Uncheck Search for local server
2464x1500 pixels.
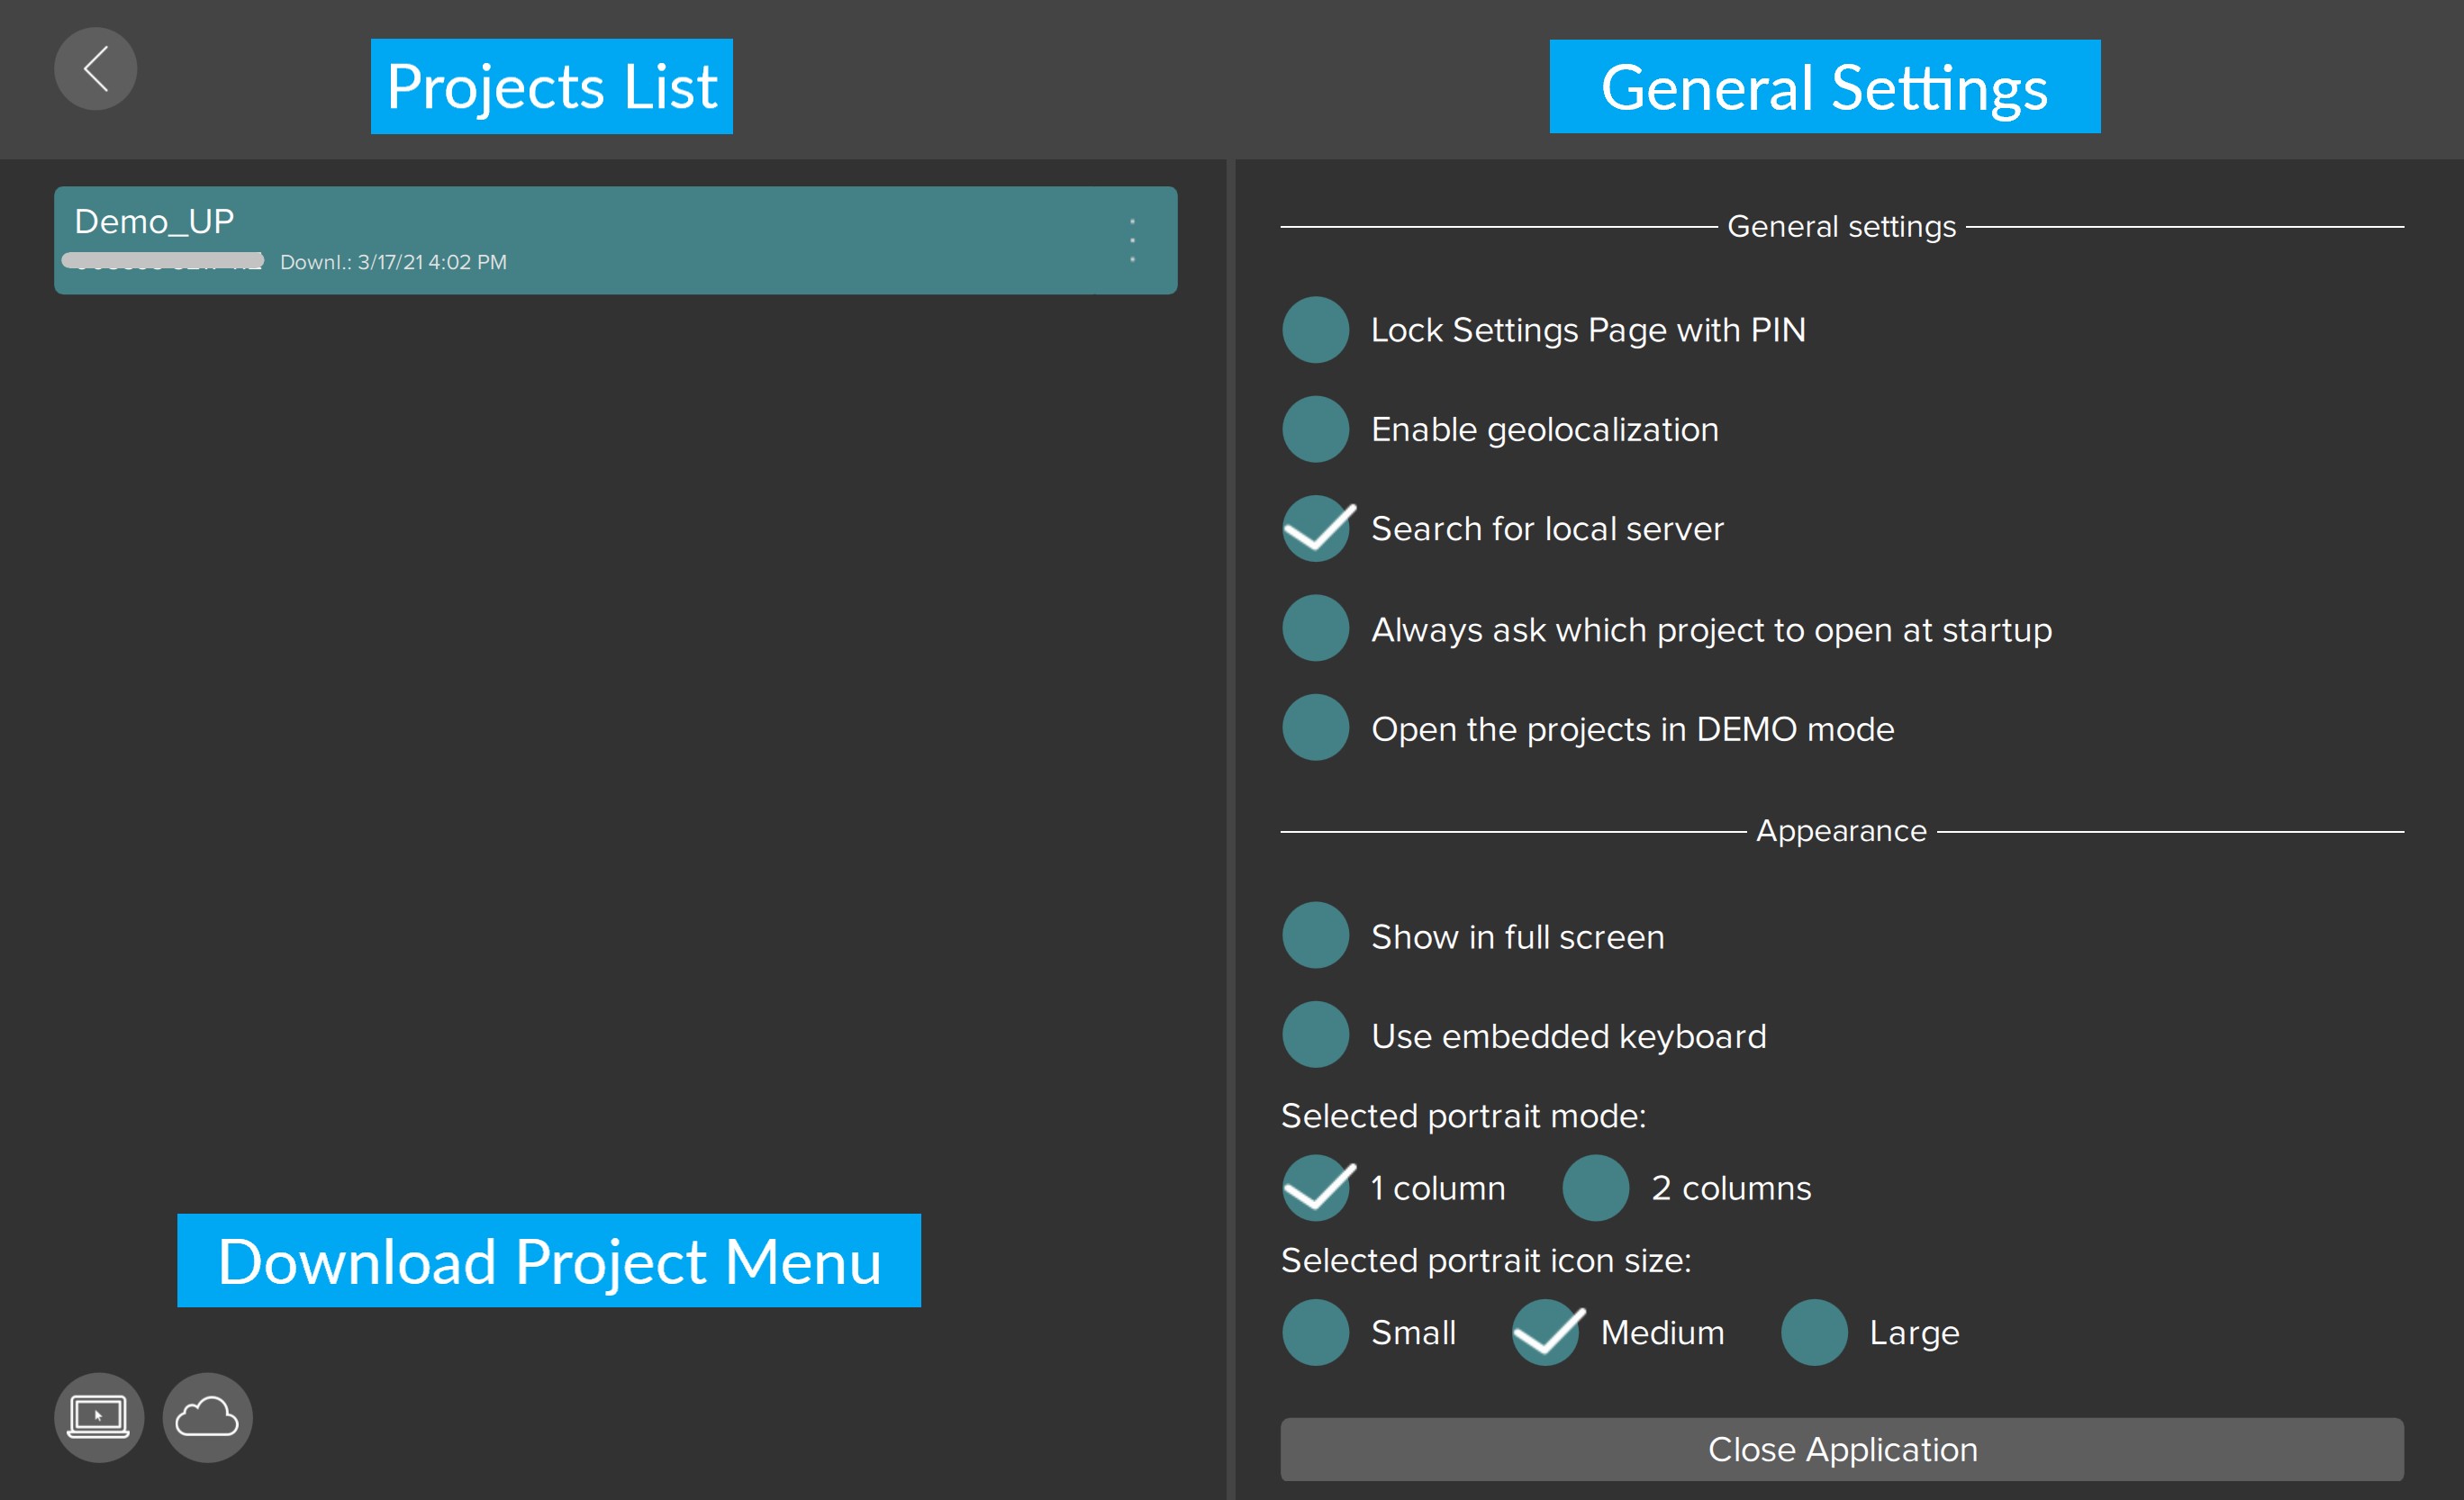click(x=1315, y=529)
